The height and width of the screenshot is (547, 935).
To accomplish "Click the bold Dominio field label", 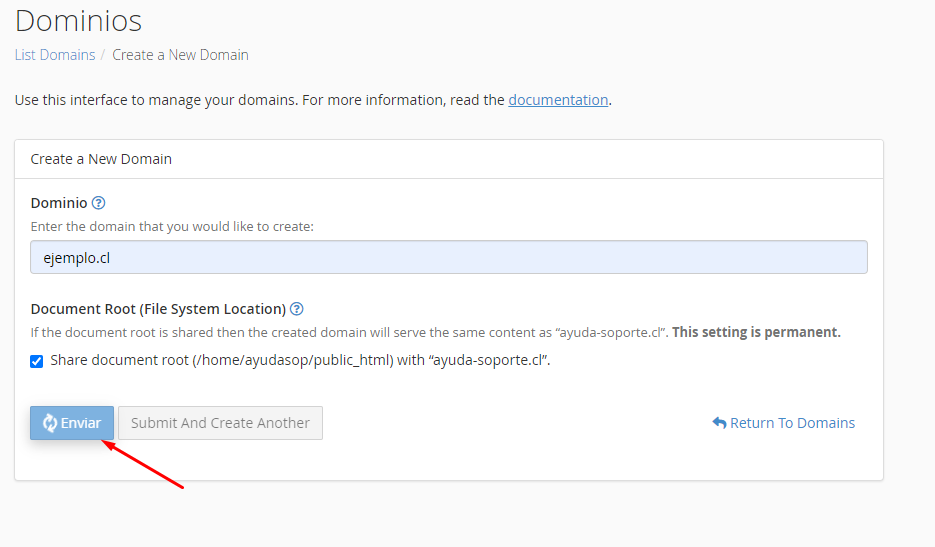I will pos(59,203).
